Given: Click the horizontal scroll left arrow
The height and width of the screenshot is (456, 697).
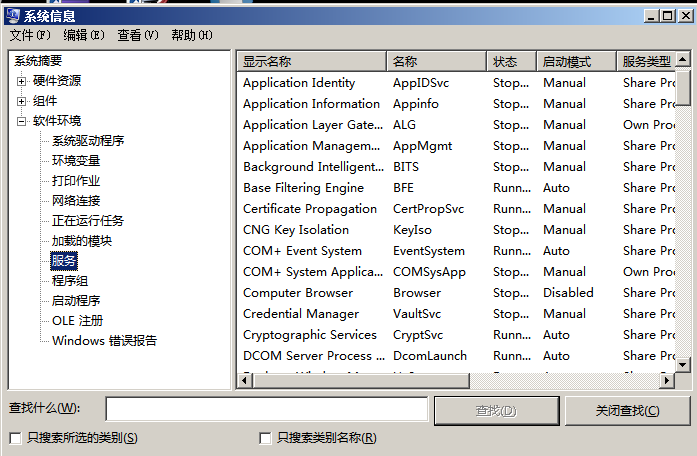Looking at the screenshot, I should (x=245, y=380).
